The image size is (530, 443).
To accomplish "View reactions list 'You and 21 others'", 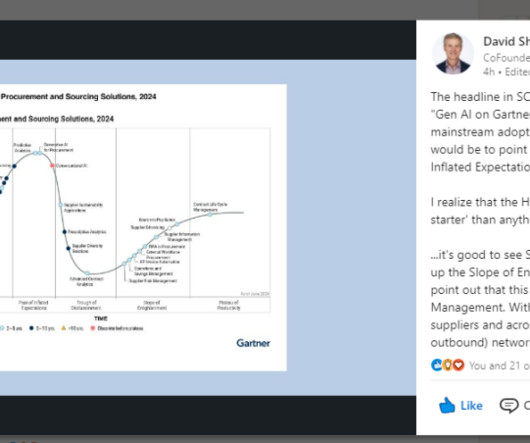I will (x=499, y=366).
